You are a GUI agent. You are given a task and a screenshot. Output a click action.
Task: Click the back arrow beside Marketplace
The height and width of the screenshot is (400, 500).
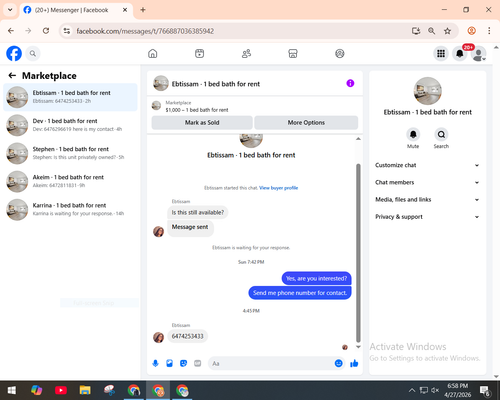click(x=12, y=76)
